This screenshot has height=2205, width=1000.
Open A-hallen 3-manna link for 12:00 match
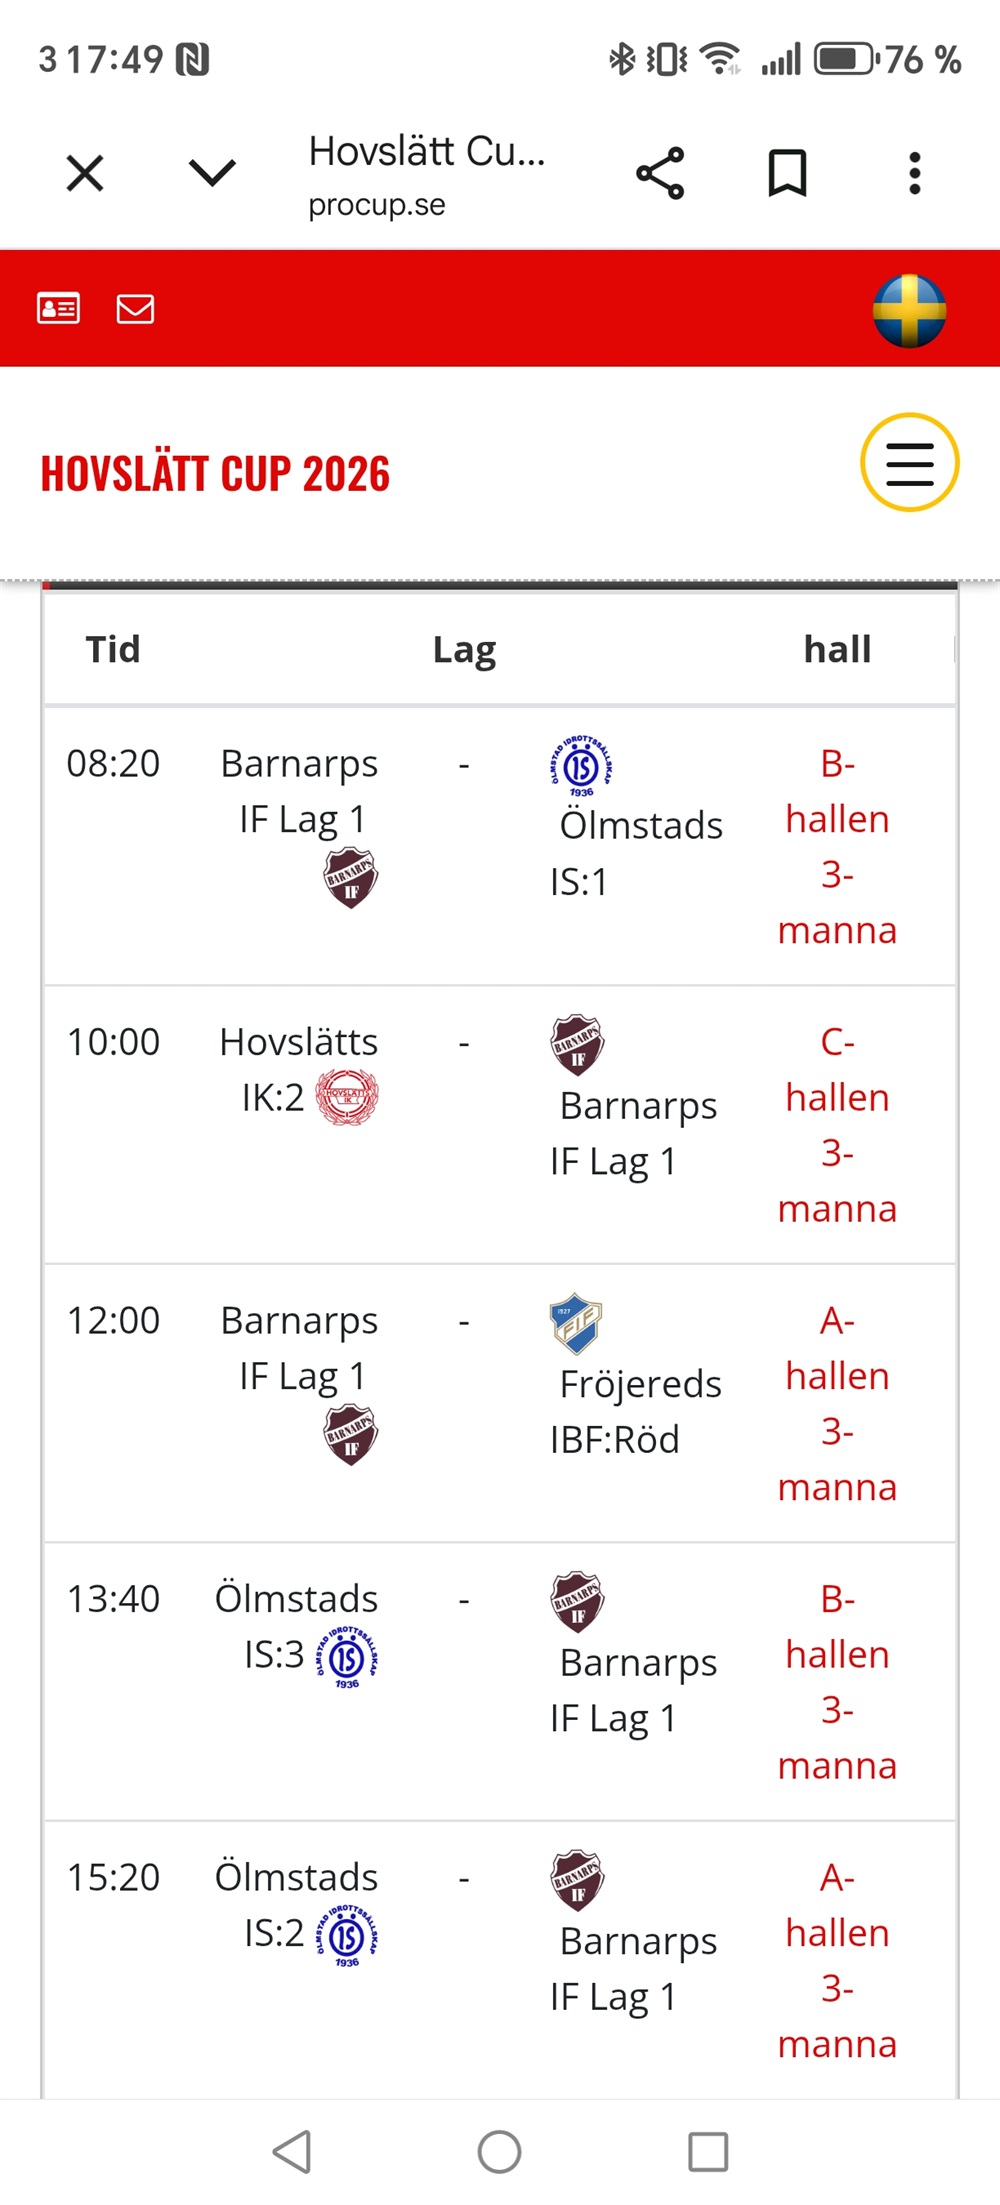(x=837, y=1403)
